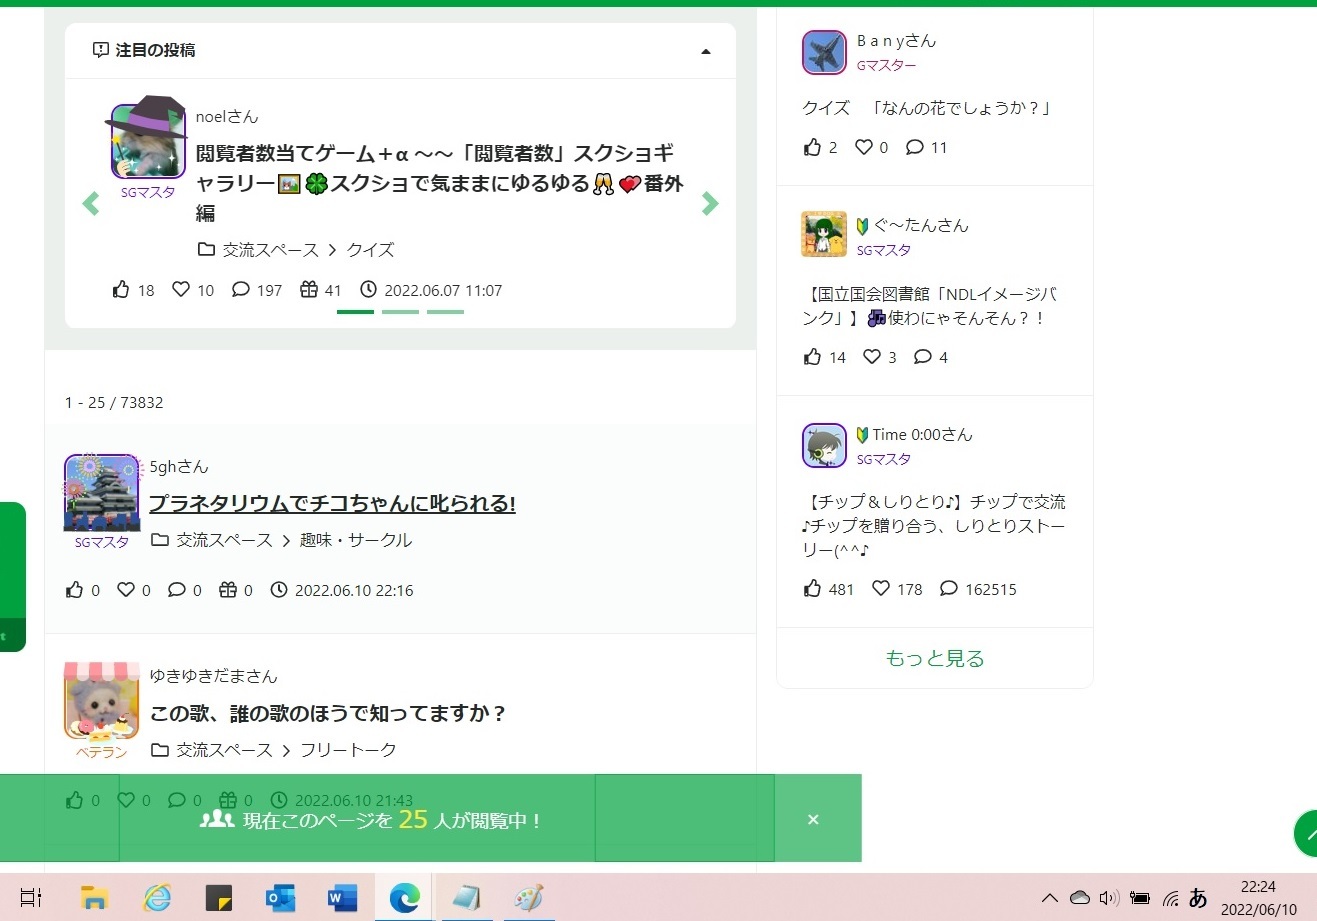Image resolution: width=1317 pixels, height=921 pixels.
Task: Toggle the Japanese IME あ indicator
Action: 1198,898
